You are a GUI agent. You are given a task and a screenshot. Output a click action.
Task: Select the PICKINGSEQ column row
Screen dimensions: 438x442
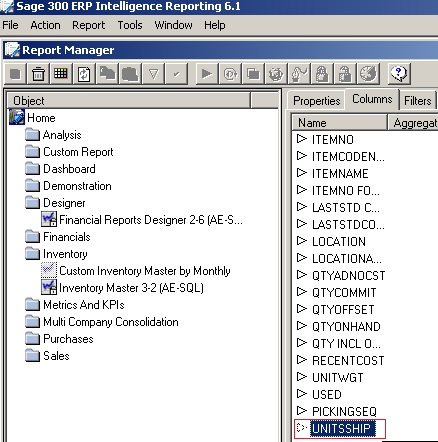tap(344, 411)
